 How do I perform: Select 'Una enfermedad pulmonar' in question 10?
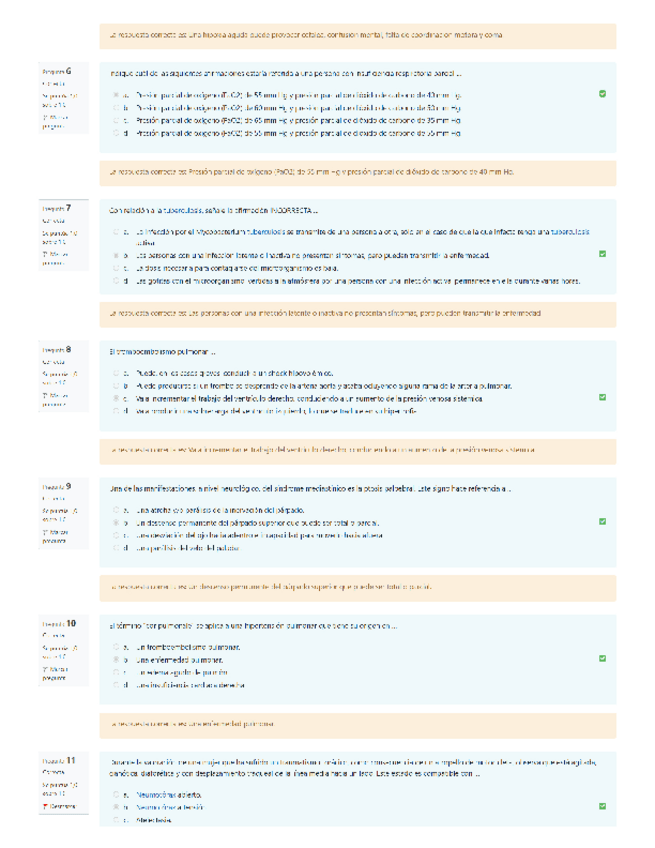pyautogui.click(x=116, y=660)
